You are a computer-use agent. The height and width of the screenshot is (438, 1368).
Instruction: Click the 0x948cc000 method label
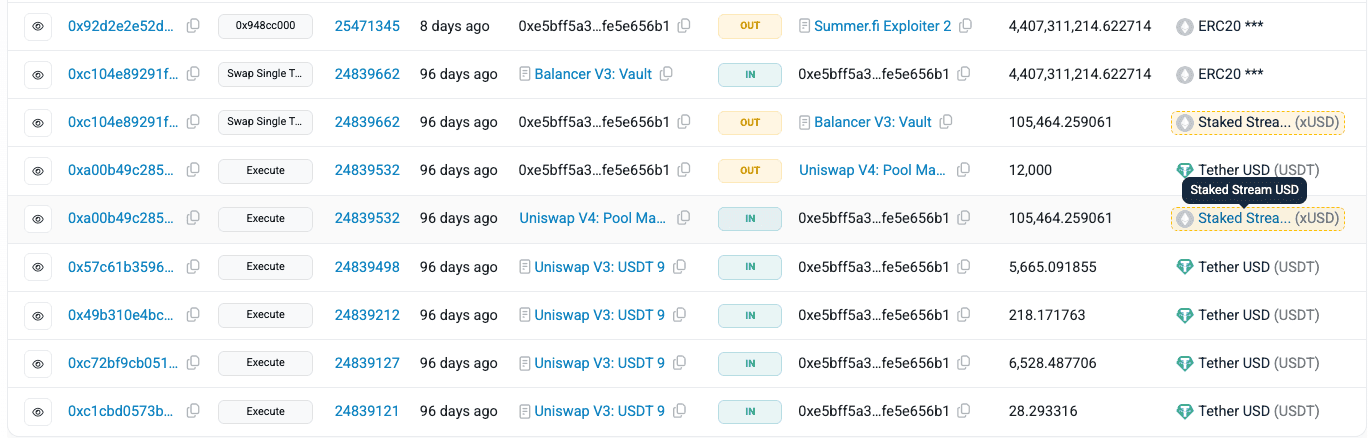(265, 26)
